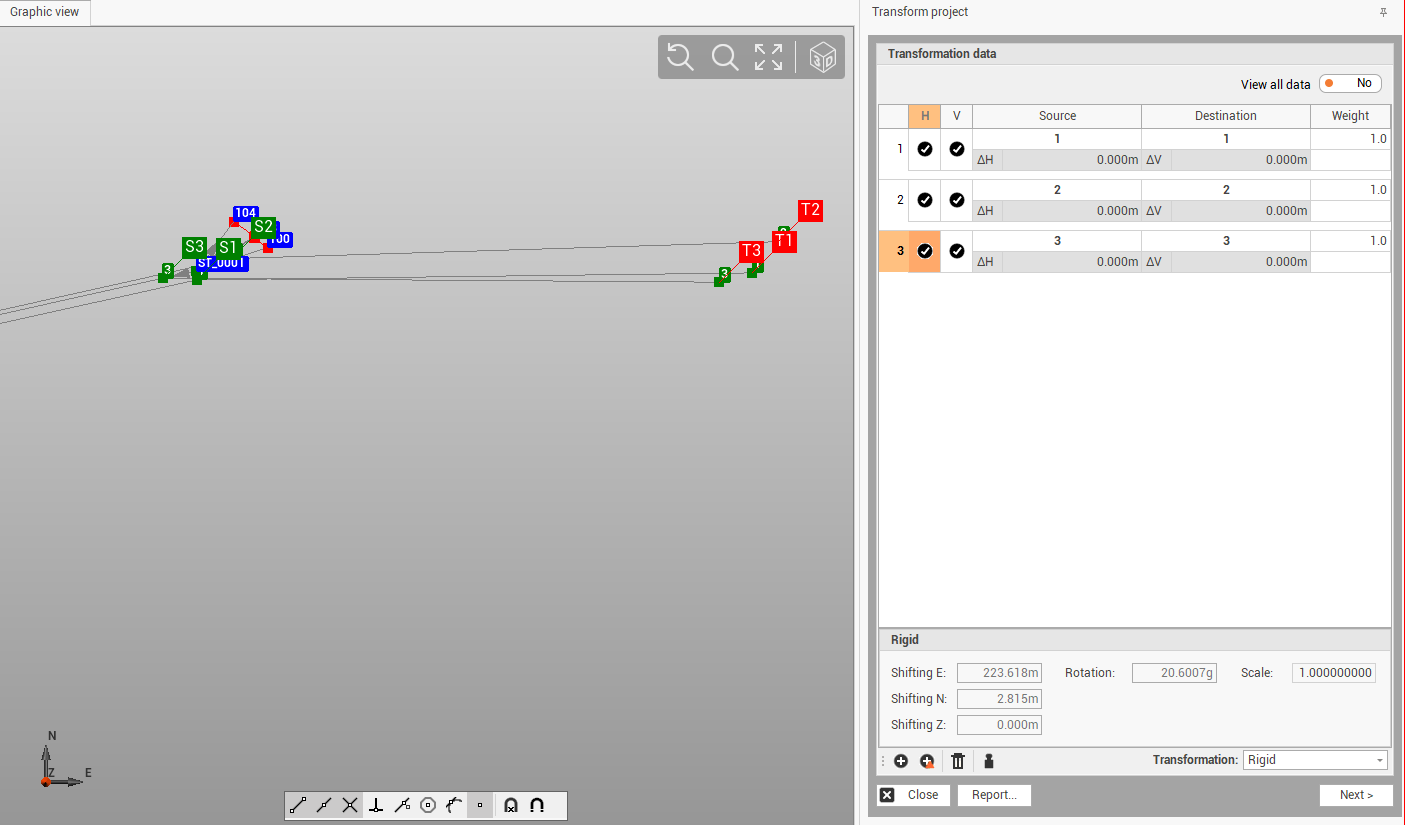Click the Weight cell of row 1
Image resolution: width=1405 pixels, height=825 pixels.
1350,139
